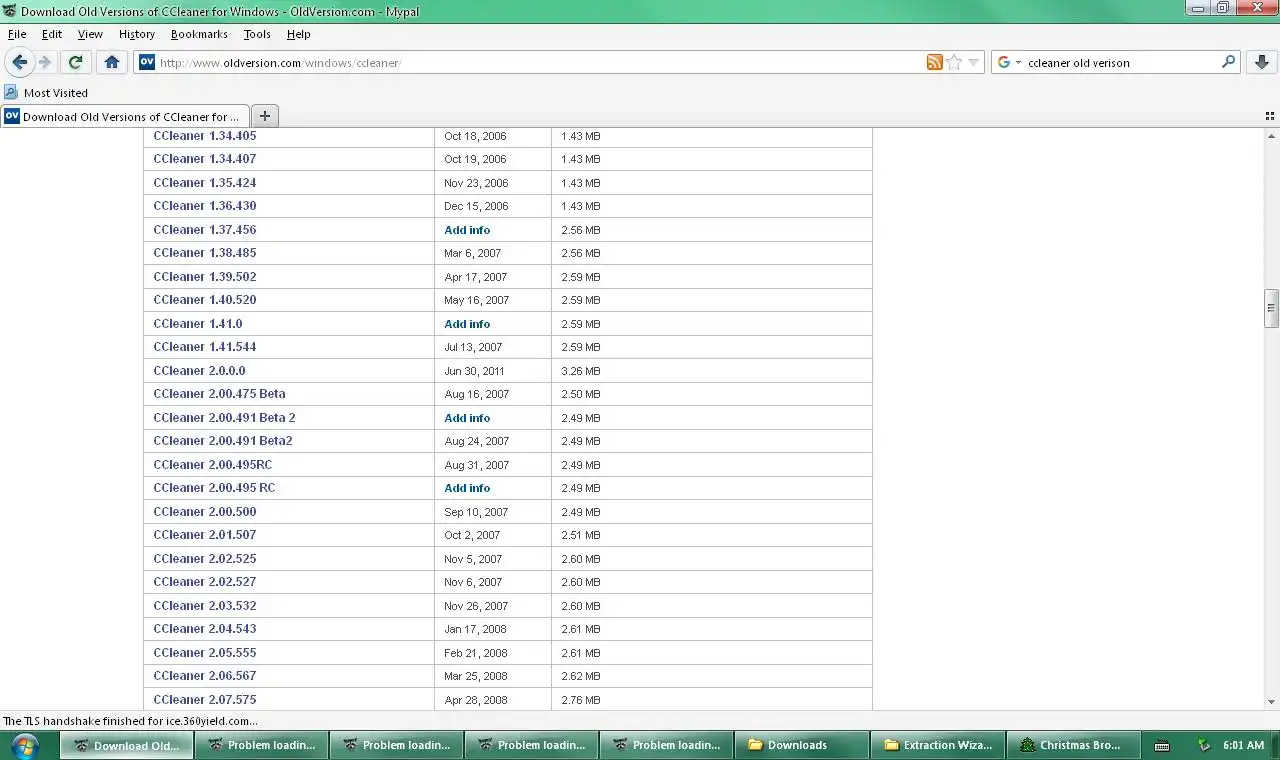Click the Forward navigation arrow
The height and width of the screenshot is (760, 1280).
pos(45,62)
